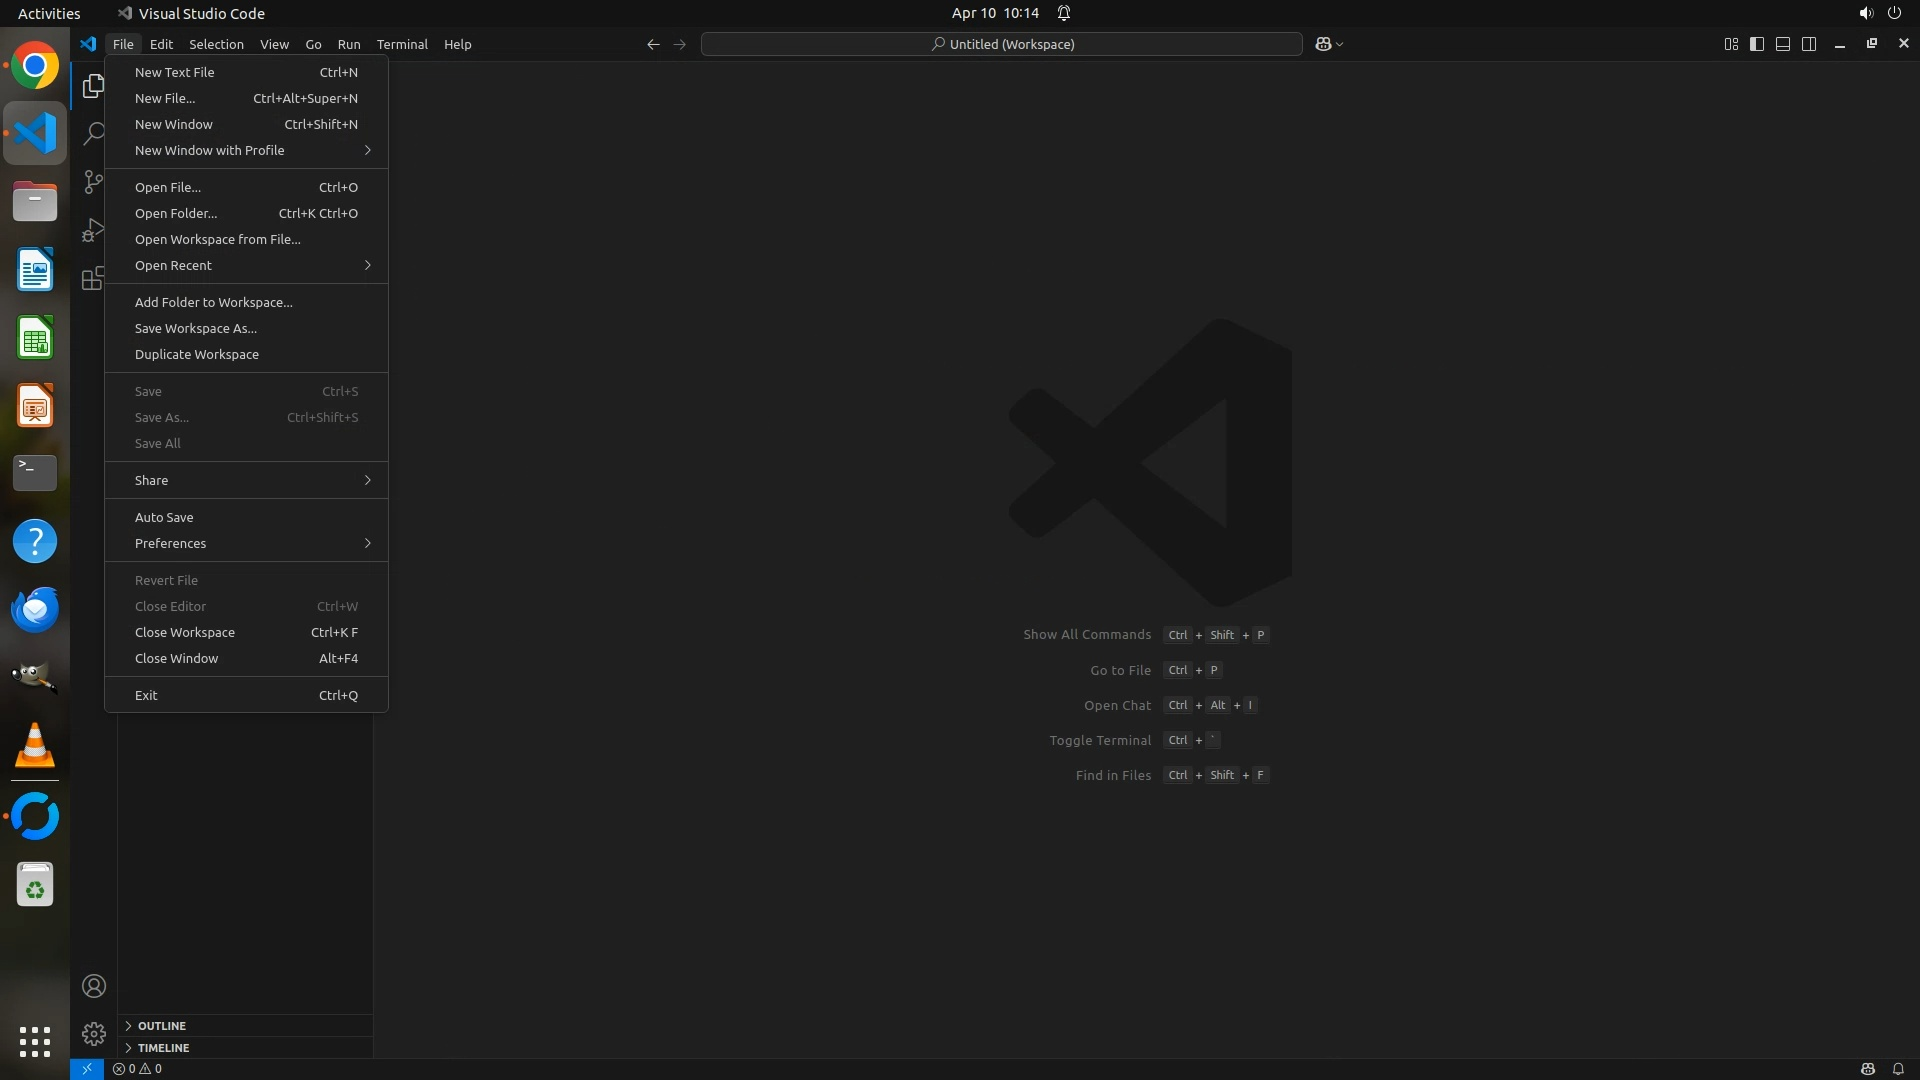Viewport: 1920px width, 1080px height.
Task: Click the remote window status bar icon
Action: (87, 1069)
